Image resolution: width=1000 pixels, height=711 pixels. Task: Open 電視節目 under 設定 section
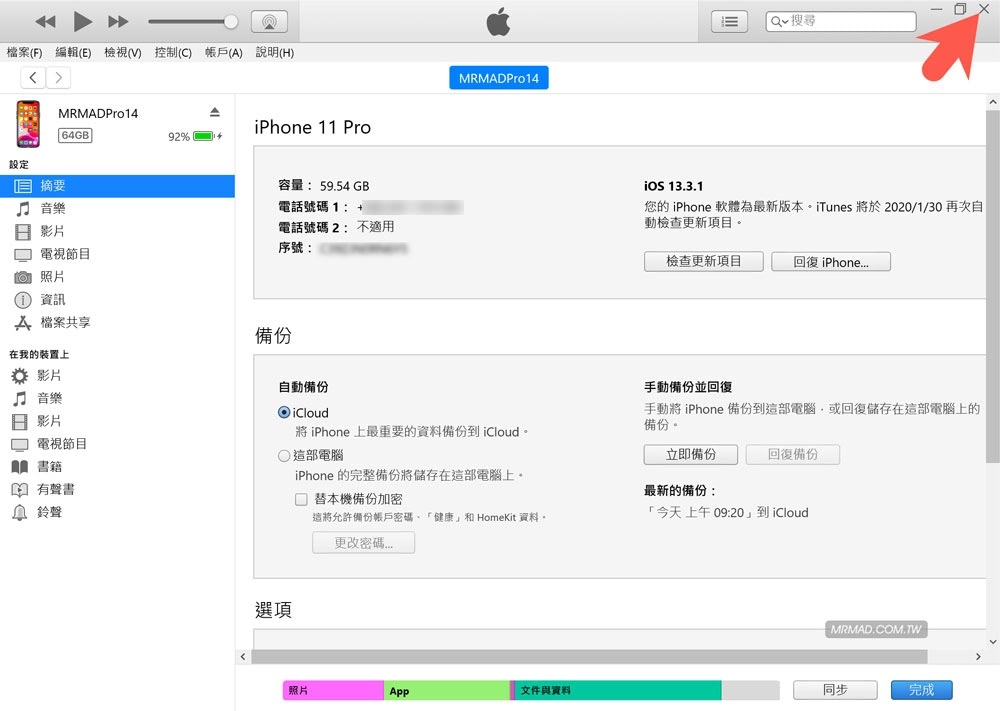(117, 254)
